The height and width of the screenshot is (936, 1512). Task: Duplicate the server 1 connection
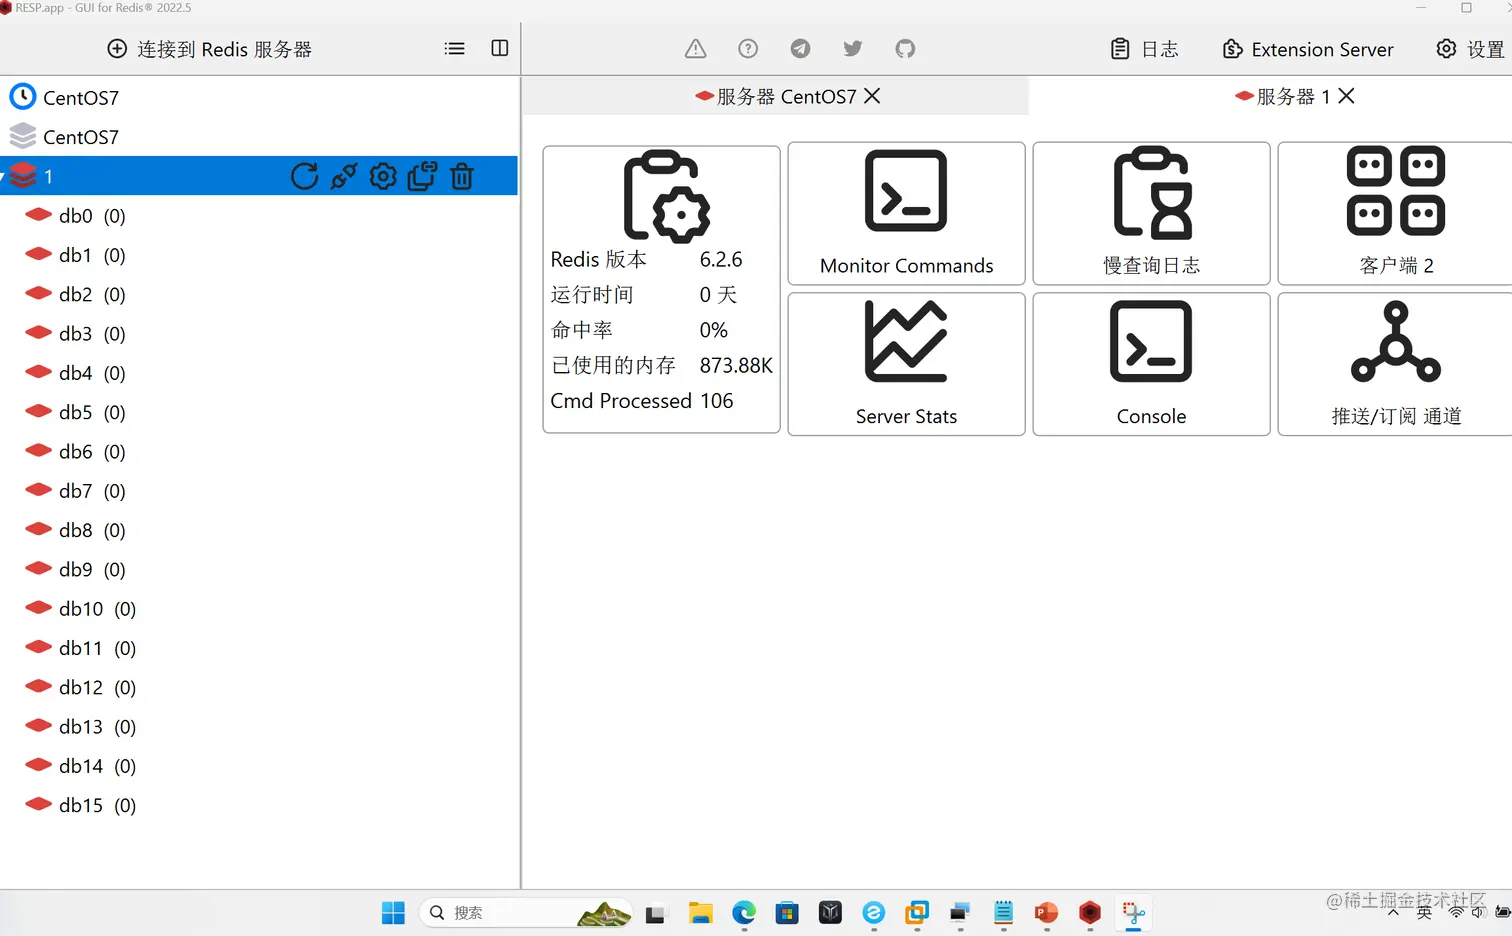click(422, 177)
